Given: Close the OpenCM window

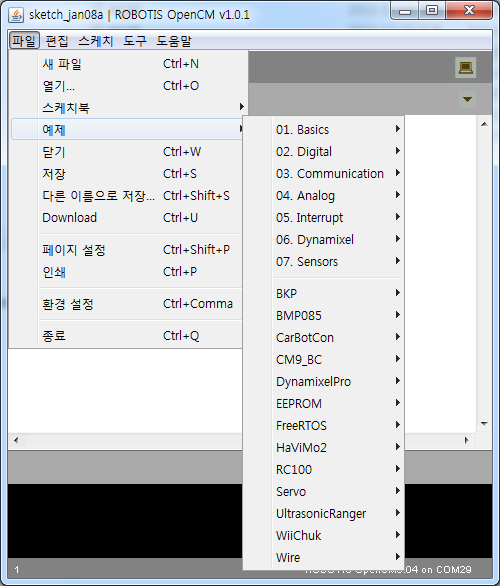Looking at the screenshot, I should (469, 11).
